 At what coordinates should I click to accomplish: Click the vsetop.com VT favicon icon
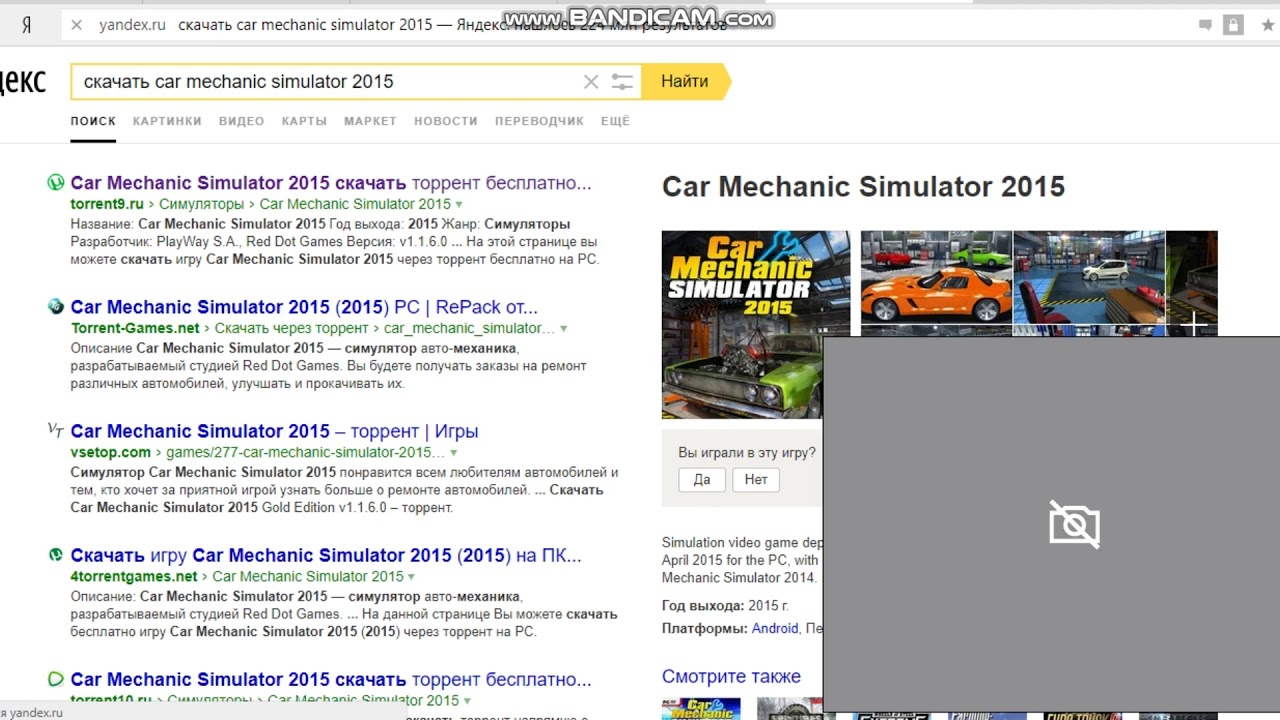coord(56,430)
